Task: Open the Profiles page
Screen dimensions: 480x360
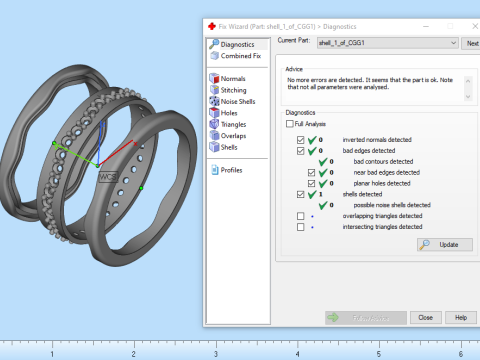Action: pos(231,170)
